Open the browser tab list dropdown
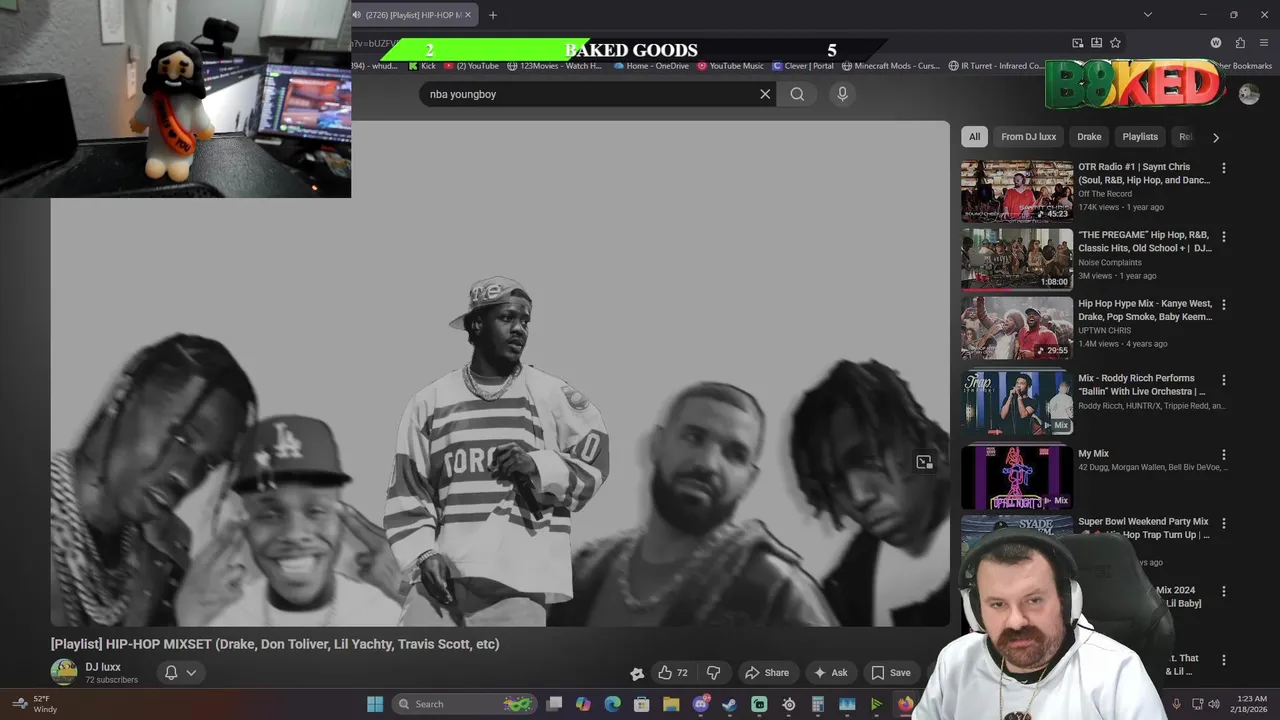 point(1147,15)
